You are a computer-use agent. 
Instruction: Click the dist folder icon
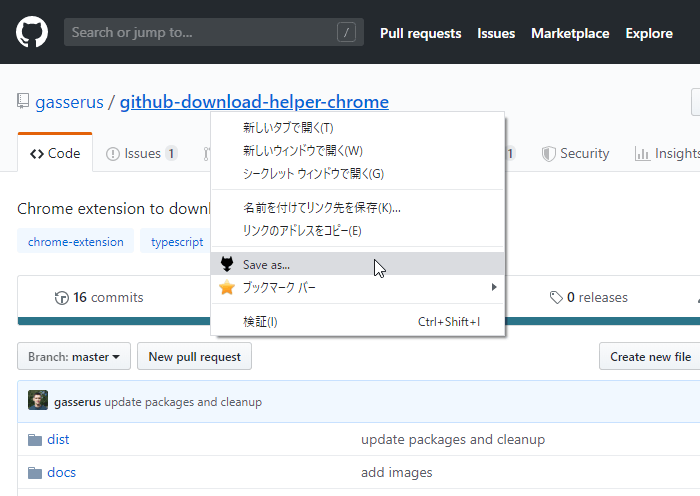35,440
